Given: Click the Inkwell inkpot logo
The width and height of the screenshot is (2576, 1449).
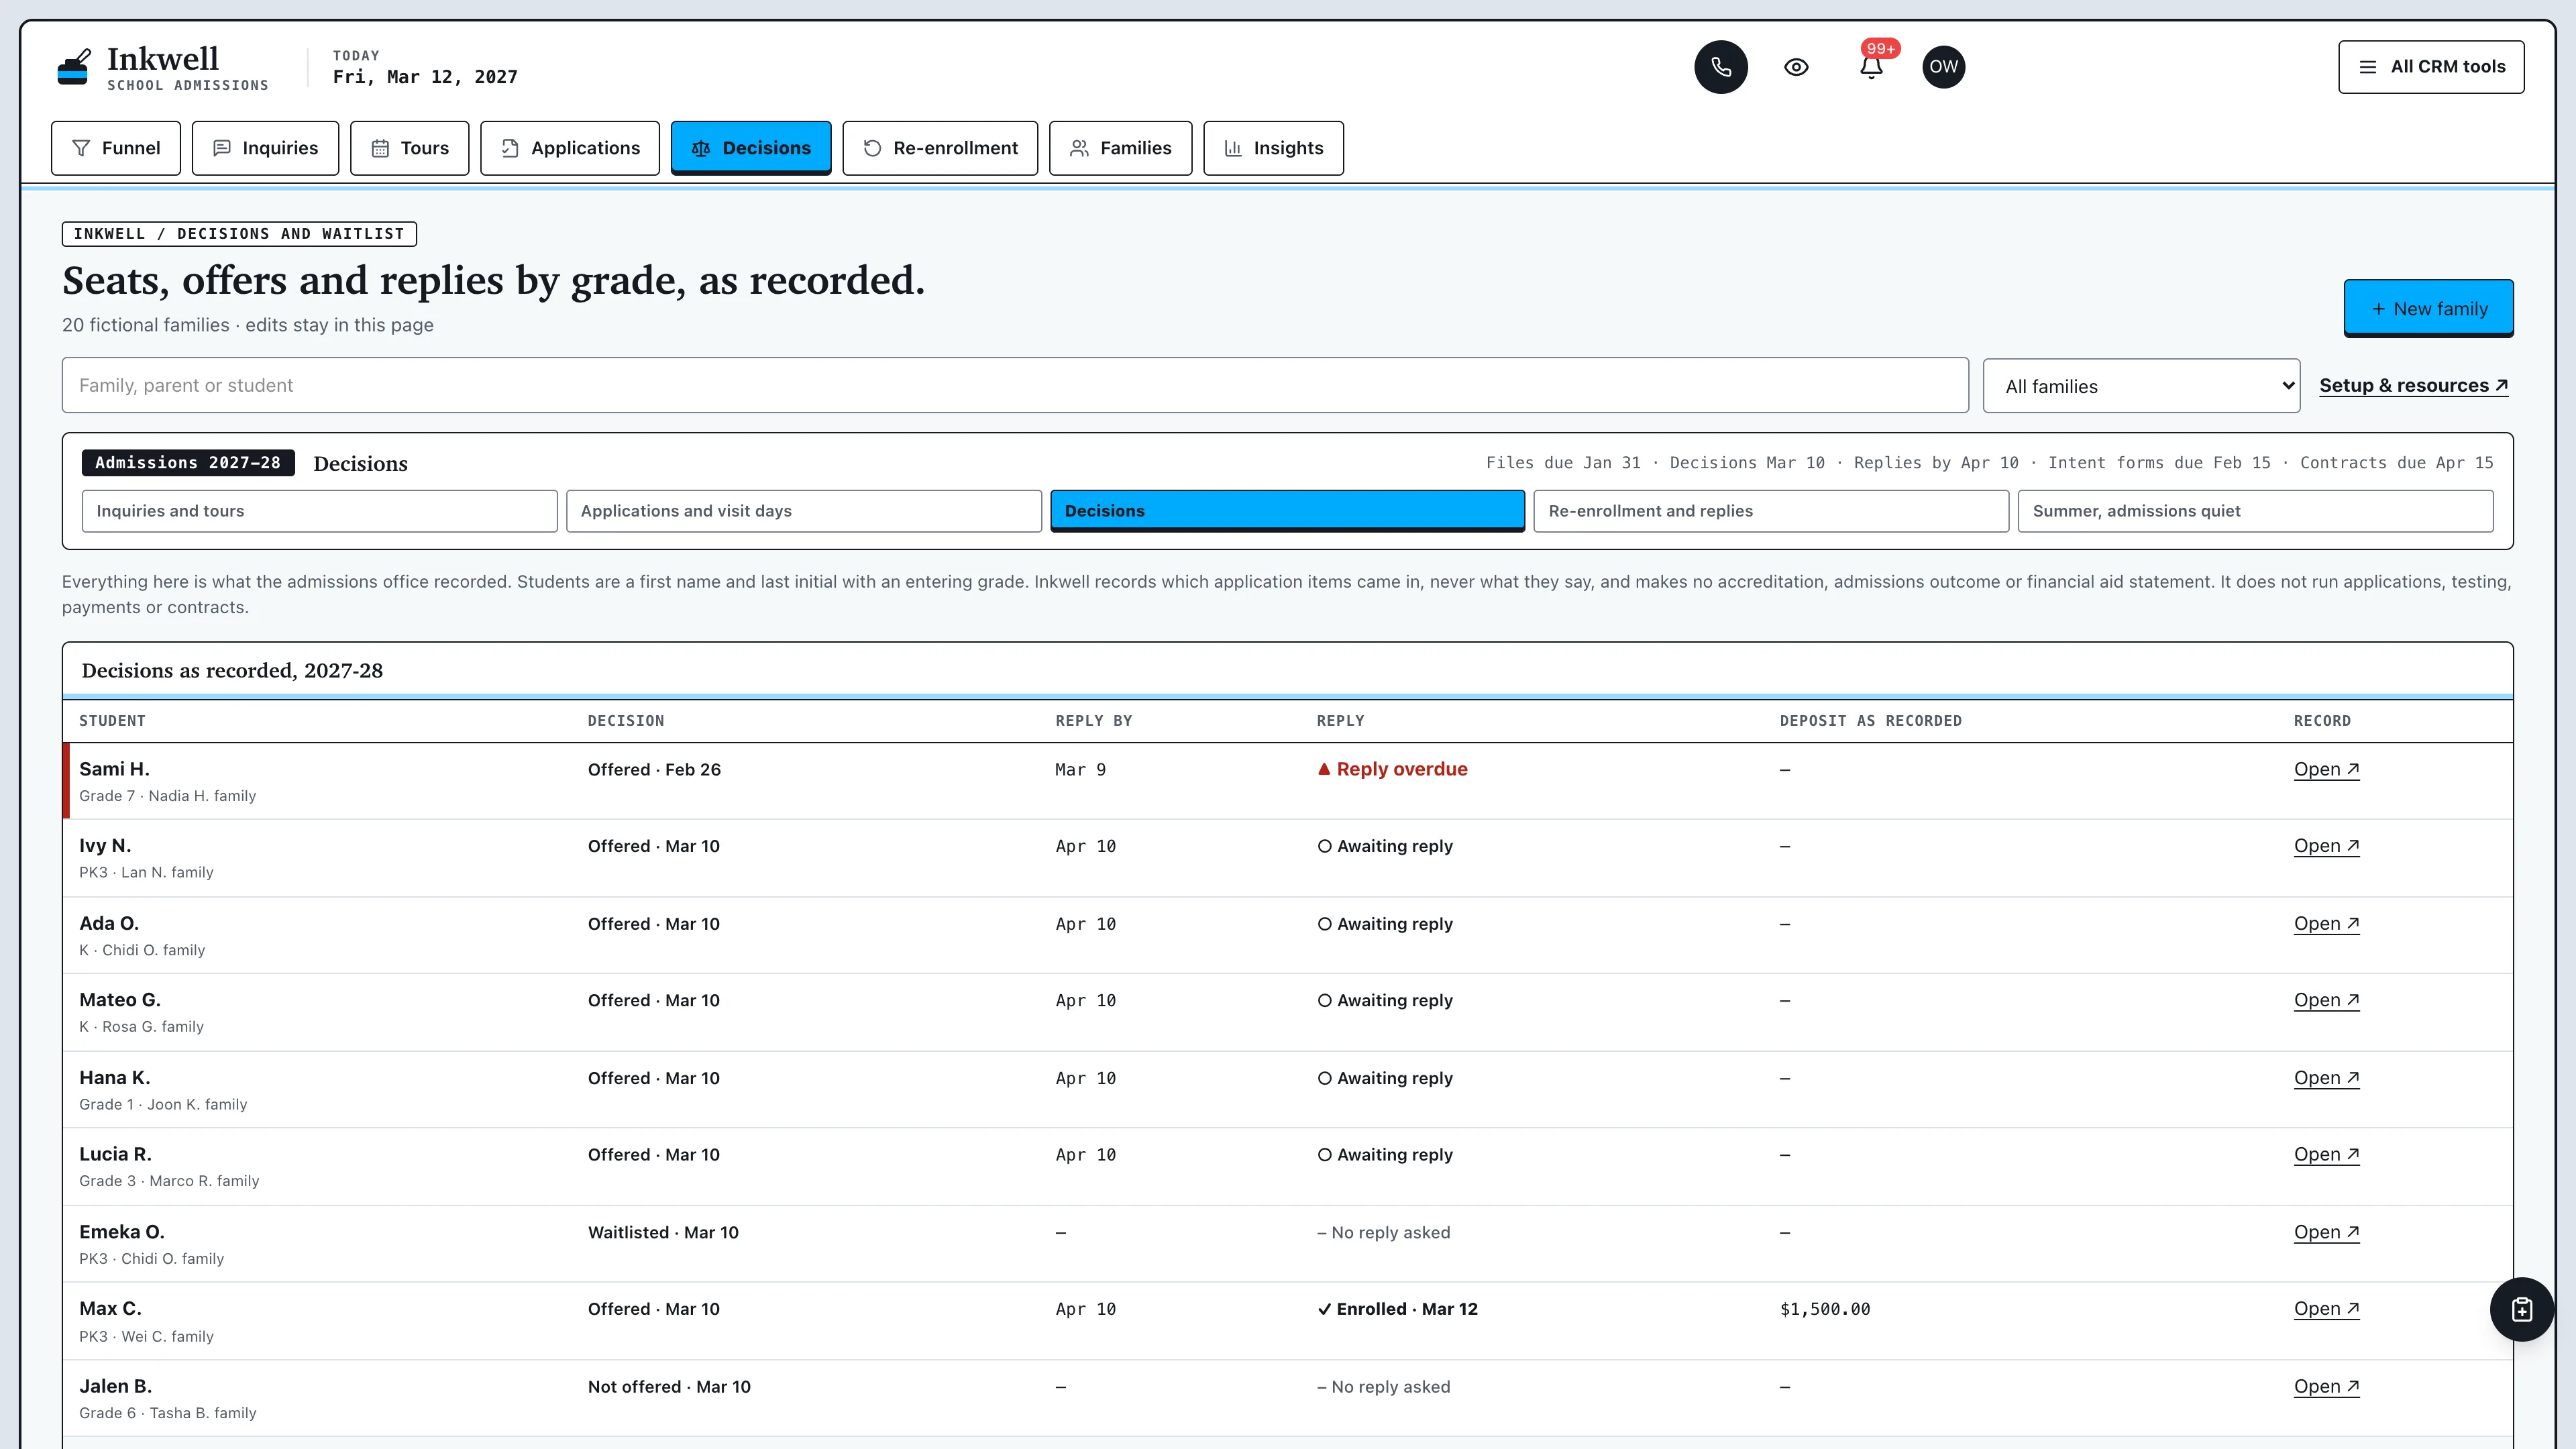Looking at the screenshot, I should point(73,67).
